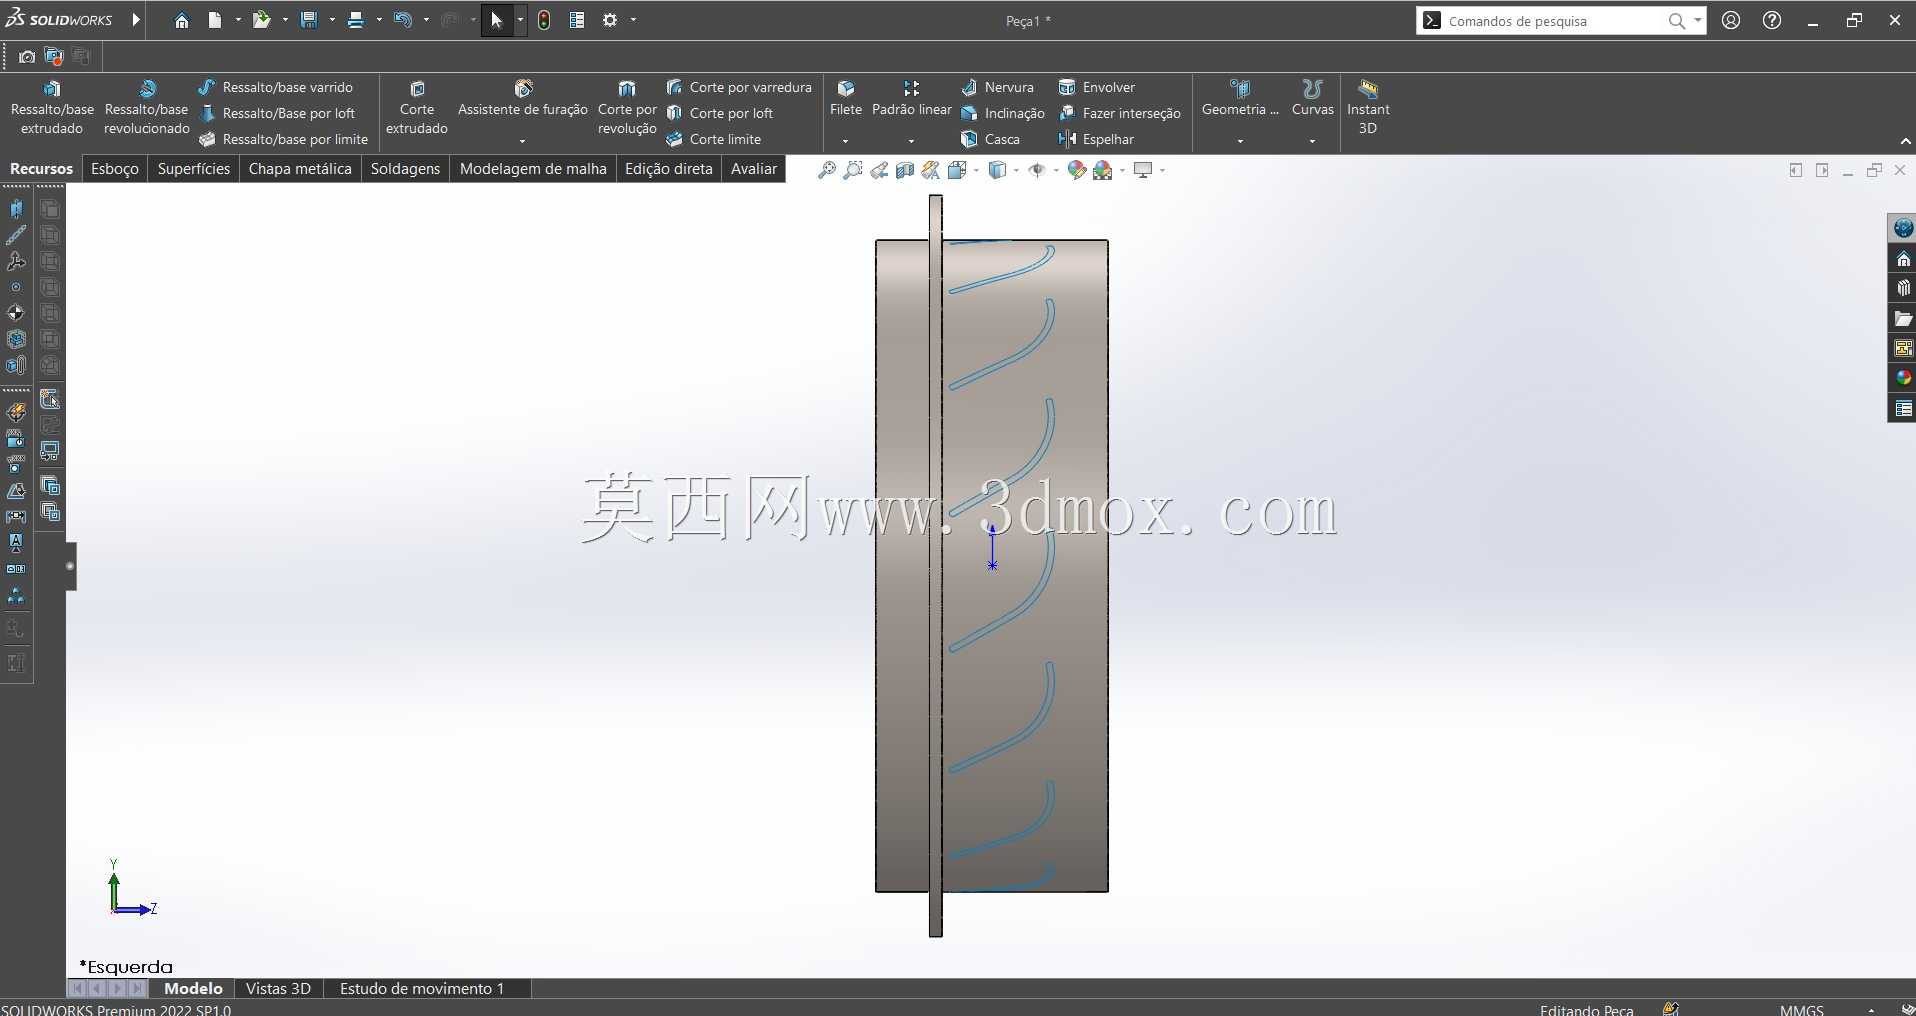Click Zoom to Fit magnifier icon

click(826, 170)
